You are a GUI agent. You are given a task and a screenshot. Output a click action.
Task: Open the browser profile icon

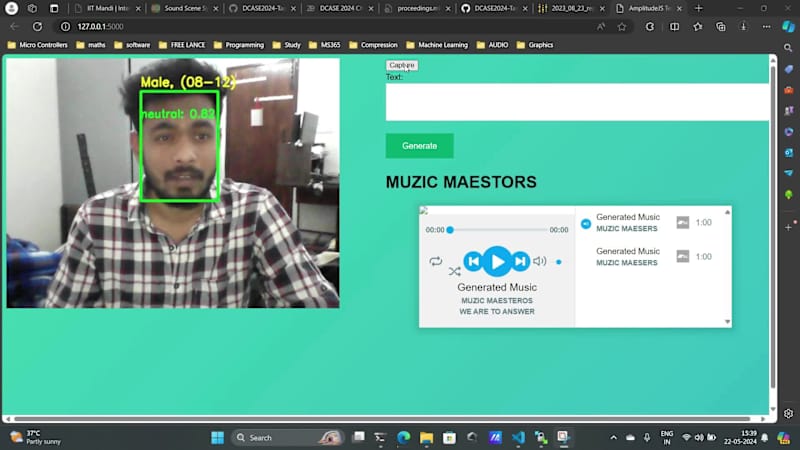click(x=11, y=8)
